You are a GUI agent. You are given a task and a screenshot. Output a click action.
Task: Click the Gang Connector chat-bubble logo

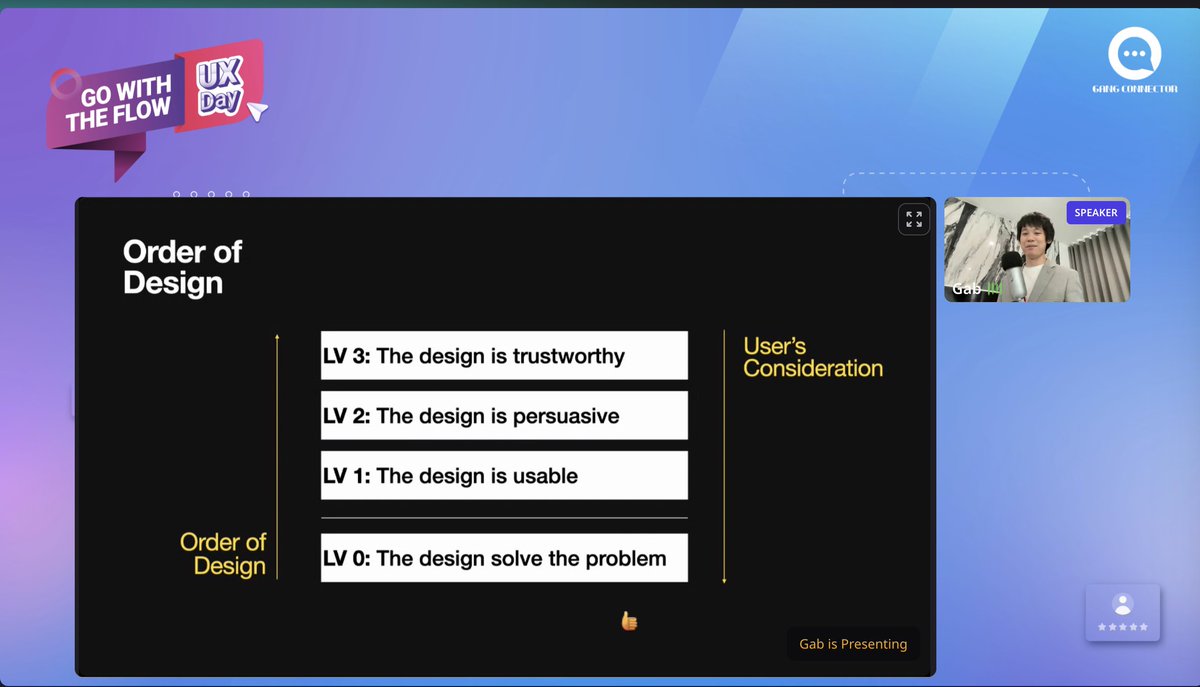point(1135,55)
